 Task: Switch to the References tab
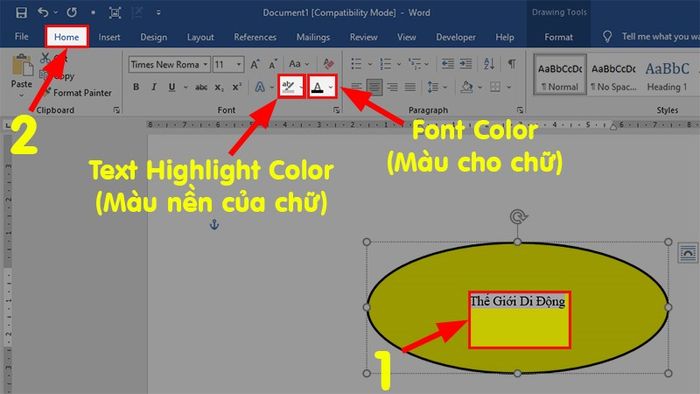255,37
